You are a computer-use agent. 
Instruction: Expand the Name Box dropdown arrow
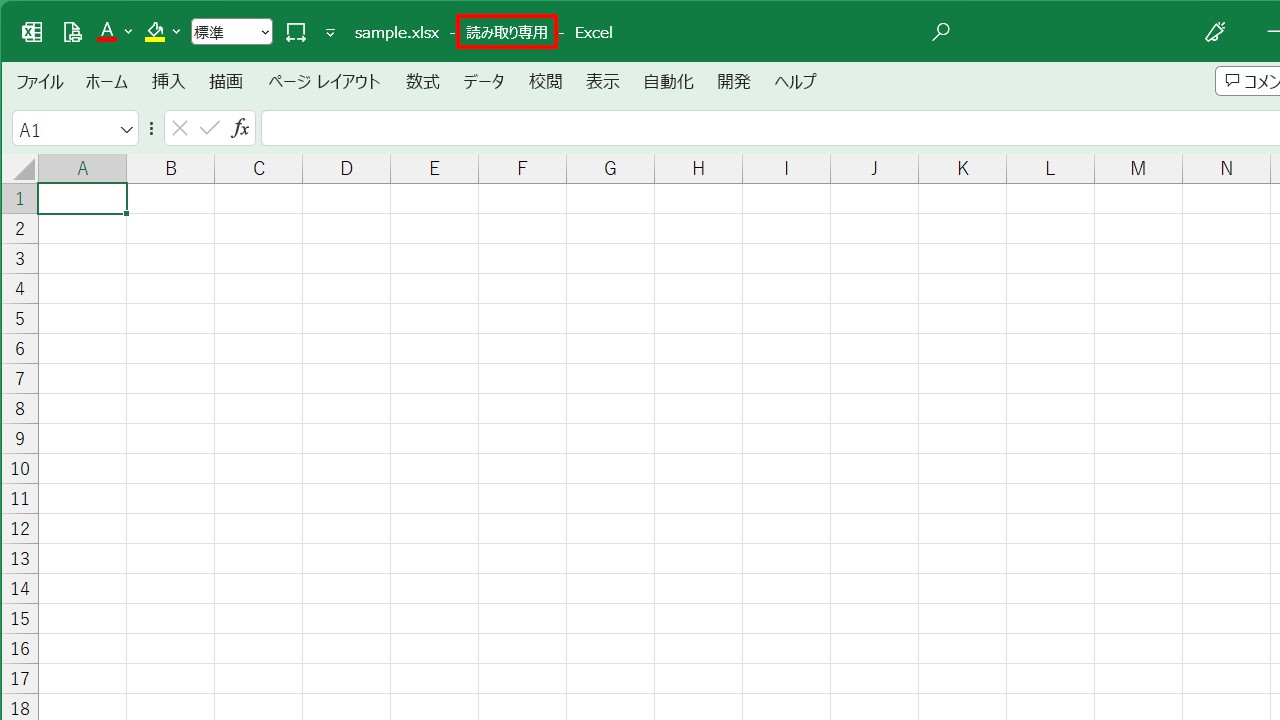coord(126,128)
